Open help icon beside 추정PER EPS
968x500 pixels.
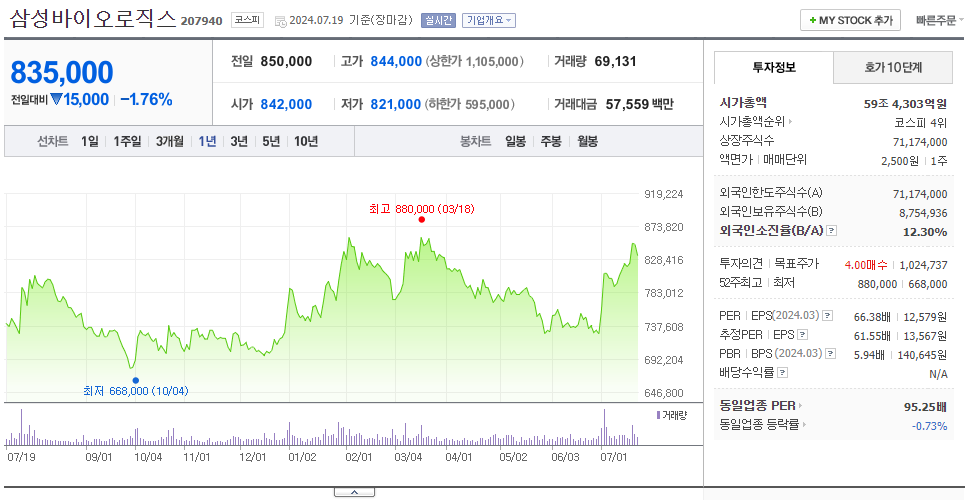(803, 335)
